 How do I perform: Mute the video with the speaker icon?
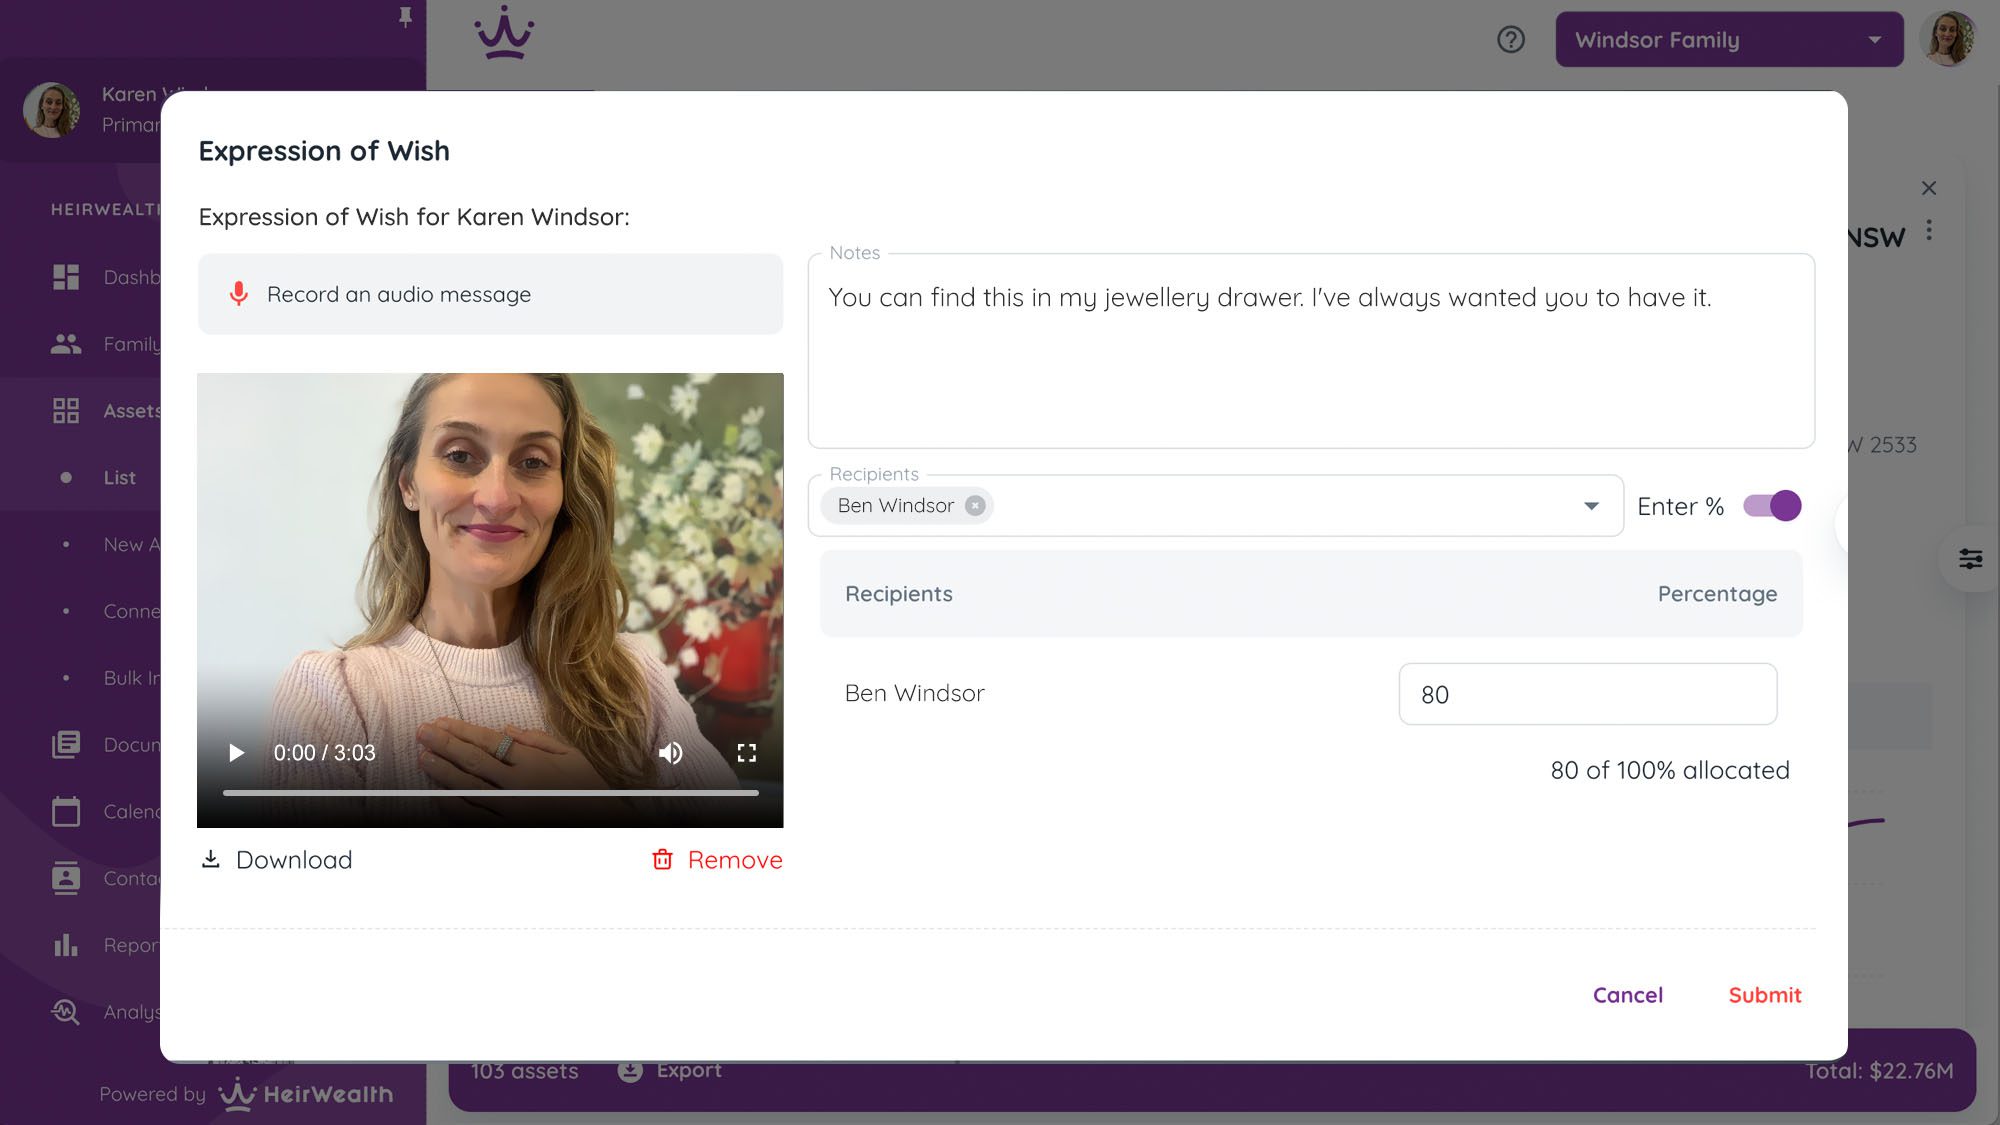pos(671,753)
